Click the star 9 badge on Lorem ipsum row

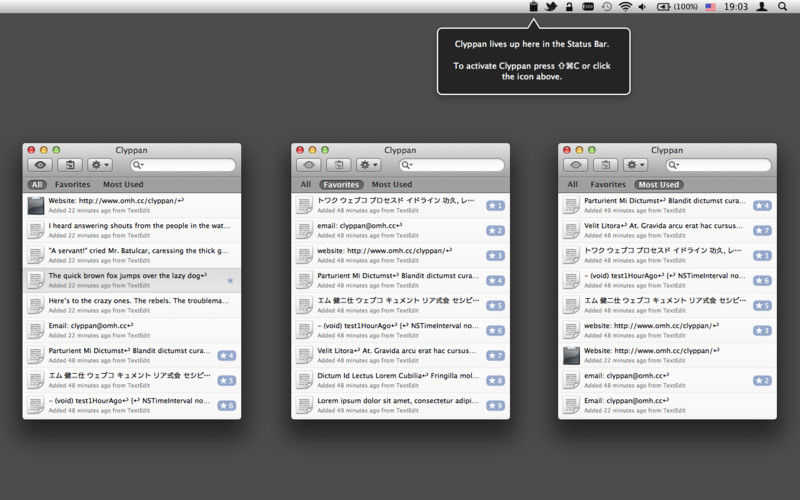(x=495, y=406)
